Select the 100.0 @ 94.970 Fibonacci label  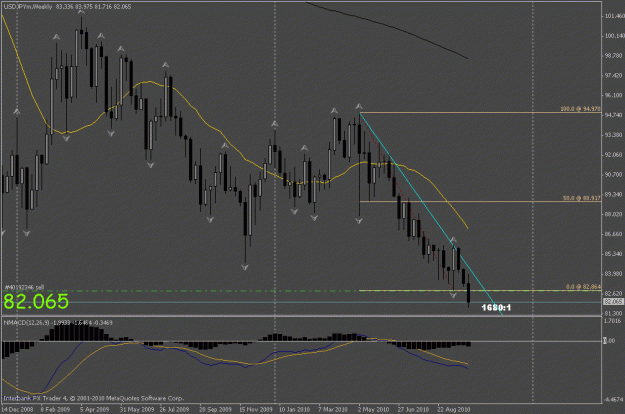point(580,108)
